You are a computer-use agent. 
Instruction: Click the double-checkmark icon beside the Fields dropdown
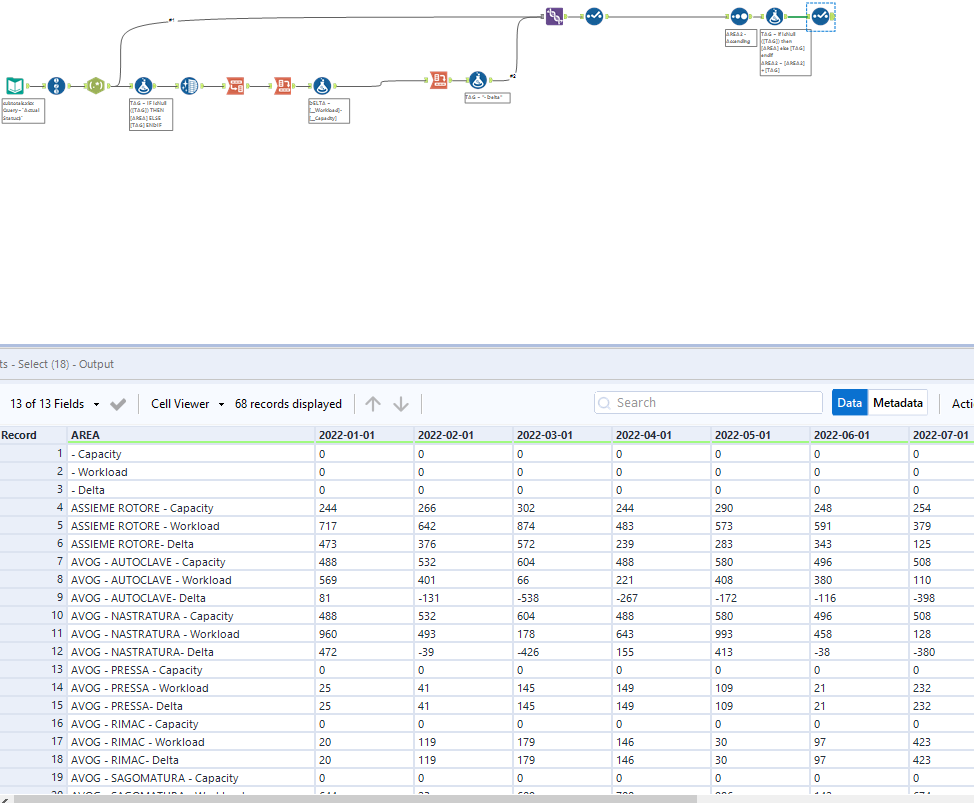click(x=118, y=403)
